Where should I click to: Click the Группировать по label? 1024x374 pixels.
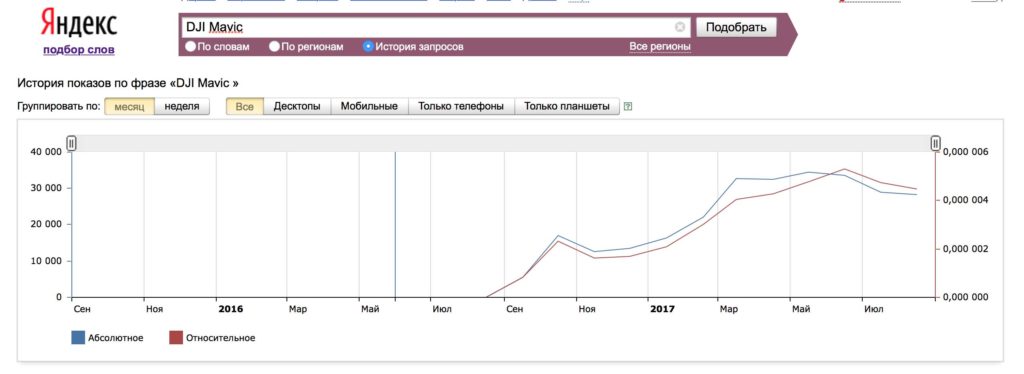click(59, 106)
